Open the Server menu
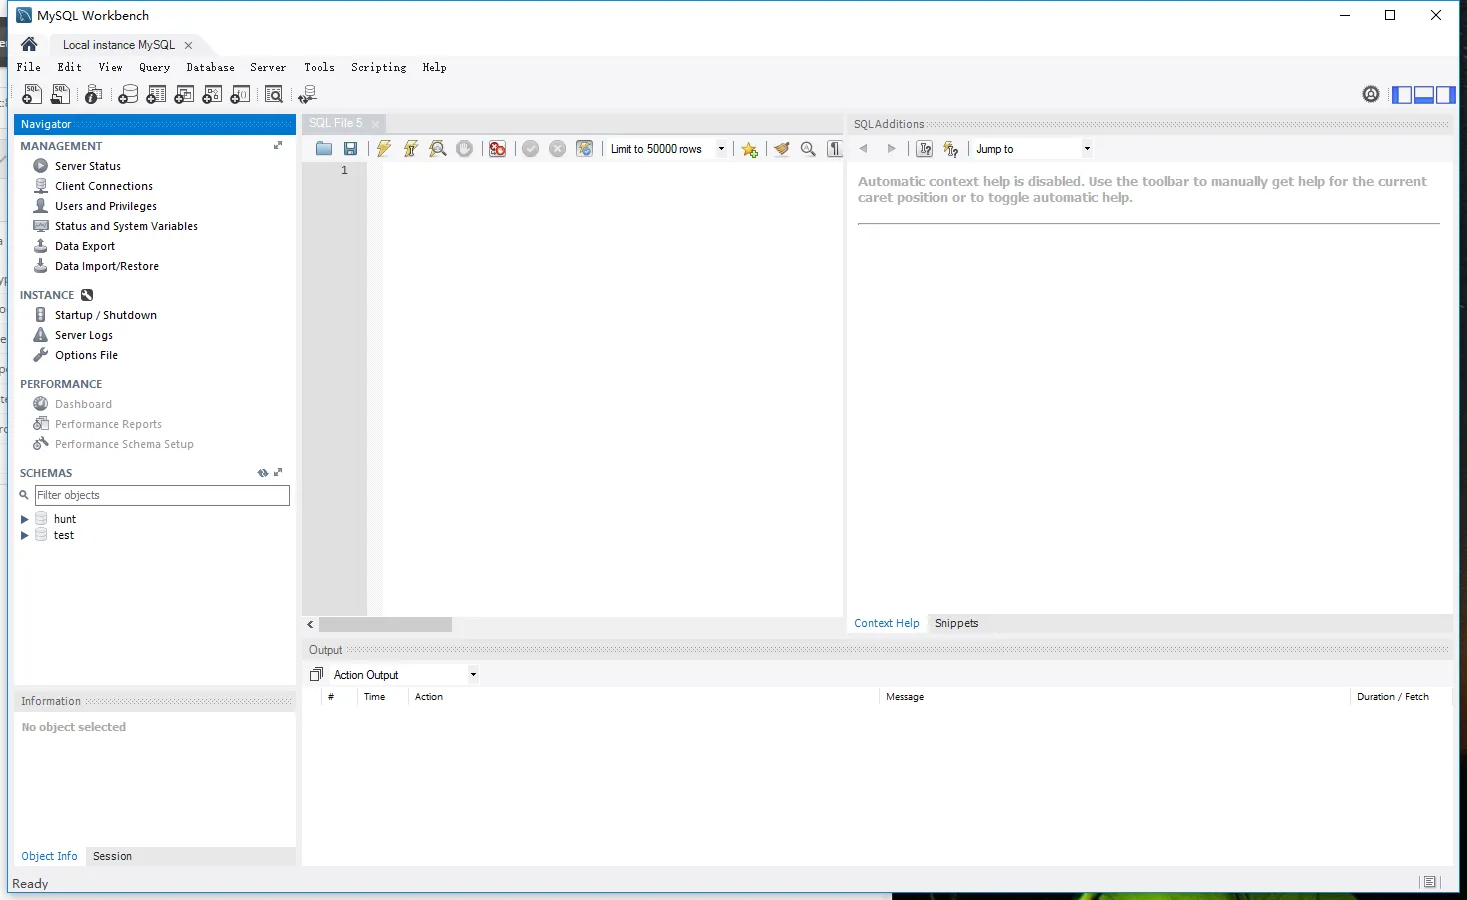 [268, 67]
